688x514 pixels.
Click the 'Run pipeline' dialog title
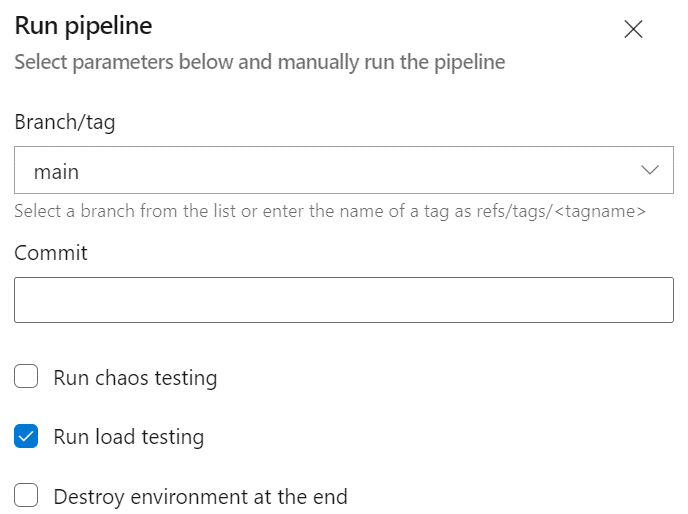83,26
